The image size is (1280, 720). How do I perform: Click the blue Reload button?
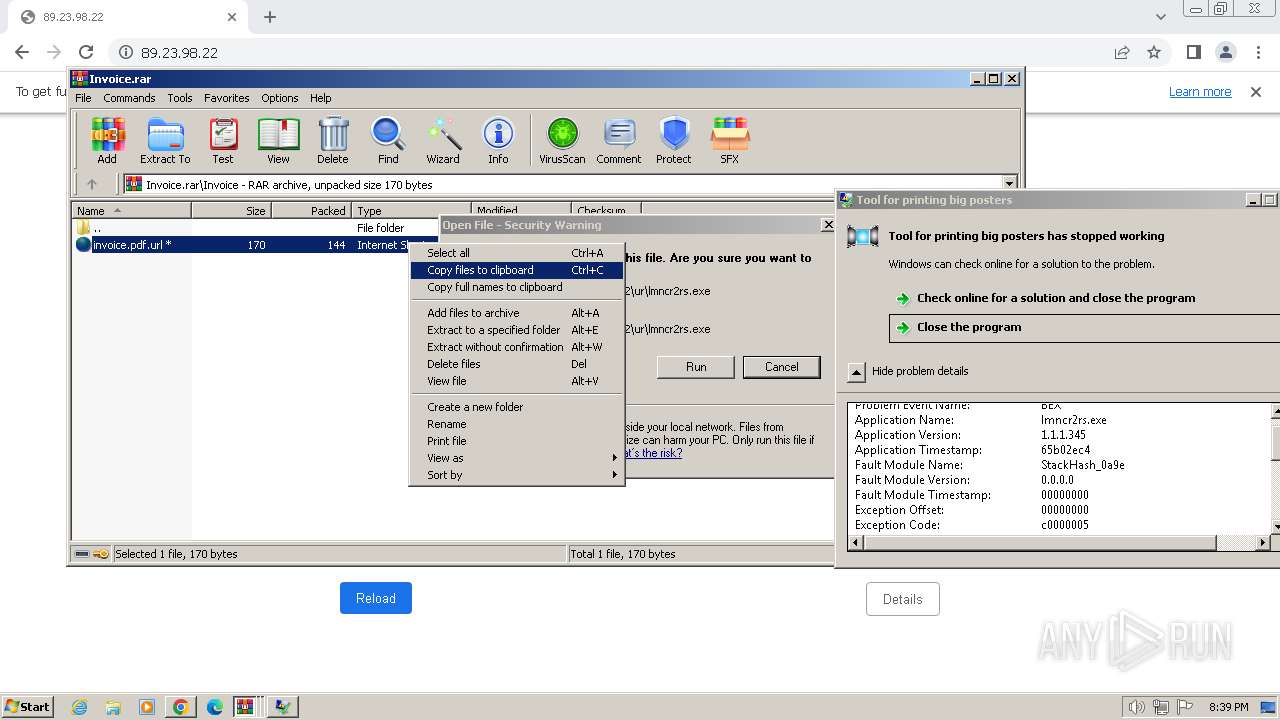[376, 598]
